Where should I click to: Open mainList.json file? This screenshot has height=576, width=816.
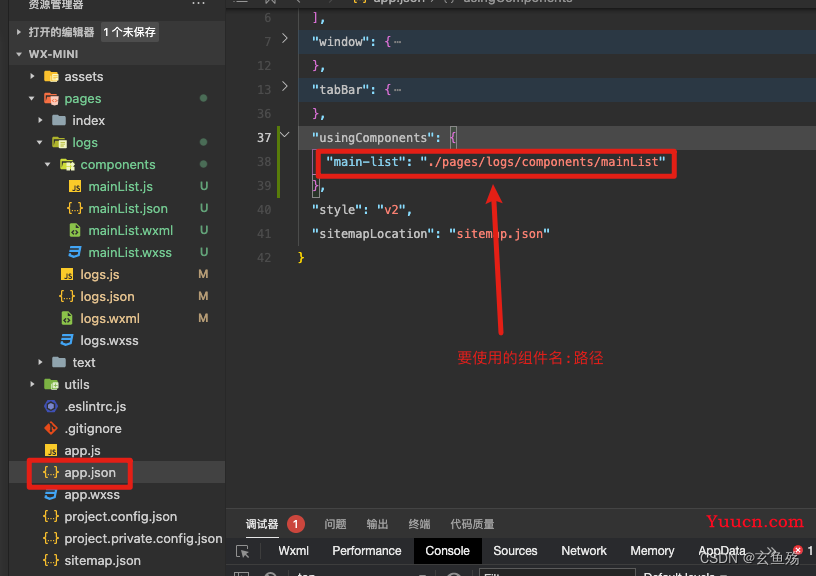pos(128,208)
